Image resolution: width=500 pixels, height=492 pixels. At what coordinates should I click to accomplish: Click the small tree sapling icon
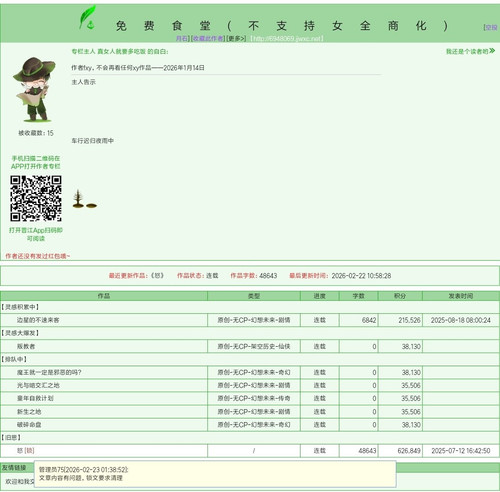tap(78, 199)
